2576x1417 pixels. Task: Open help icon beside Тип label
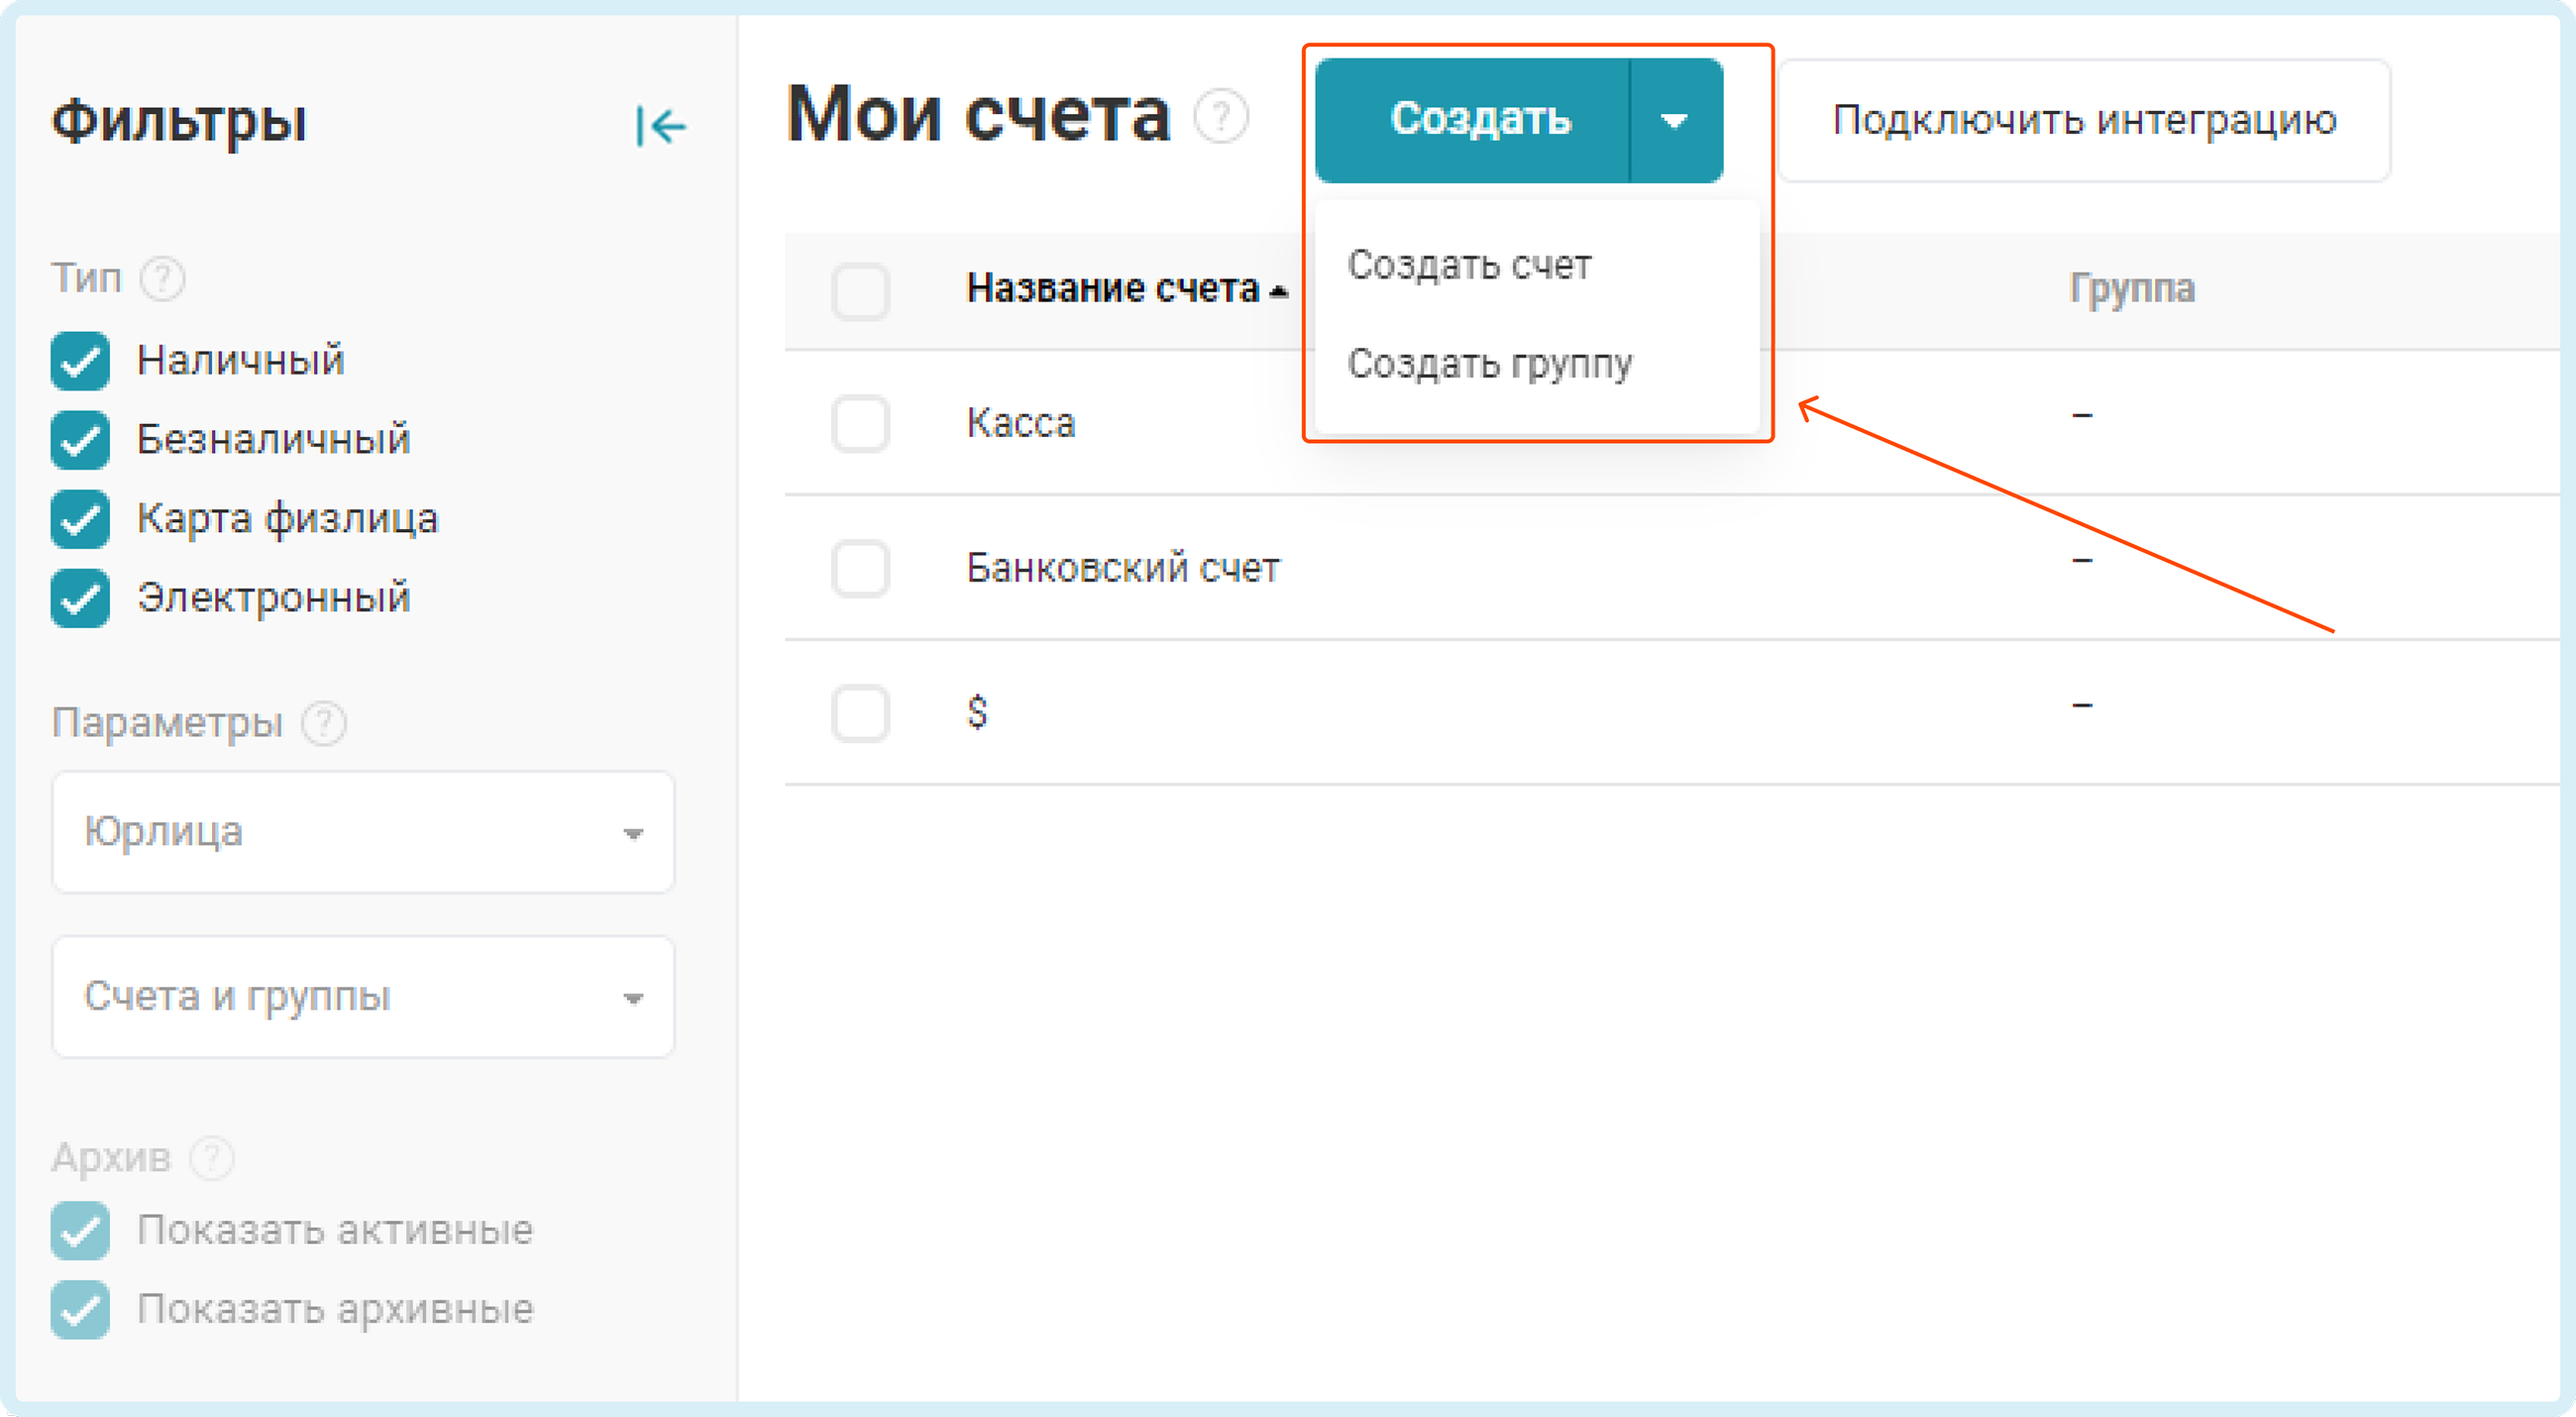pos(162,278)
